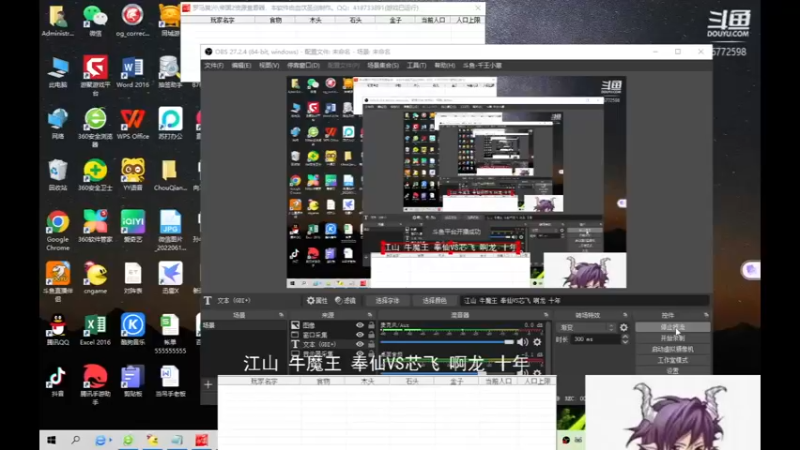The height and width of the screenshot is (450, 800).
Task: Undock the 场景 panel icon
Action: pyautogui.click(x=281, y=315)
